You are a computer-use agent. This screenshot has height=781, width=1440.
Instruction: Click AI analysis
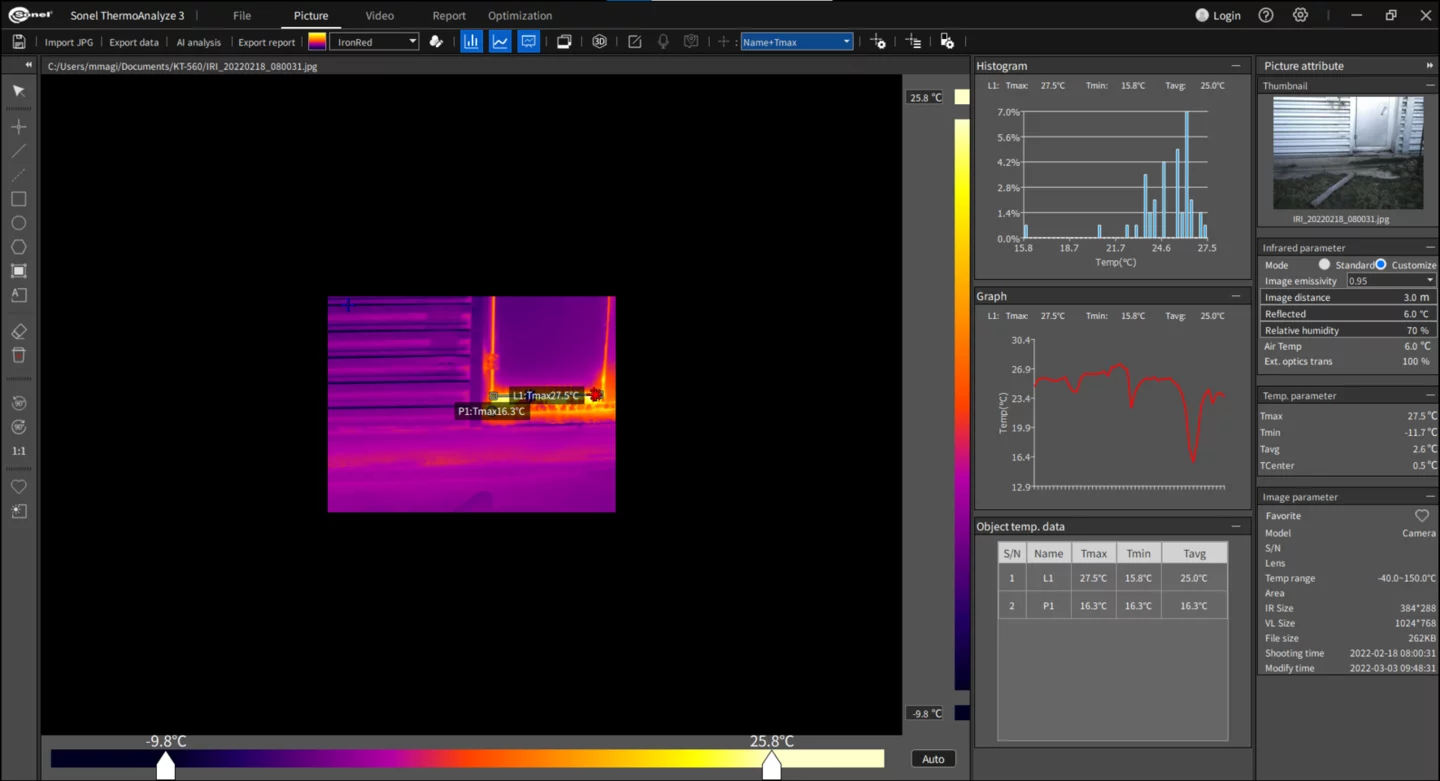click(x=198, y=42)
